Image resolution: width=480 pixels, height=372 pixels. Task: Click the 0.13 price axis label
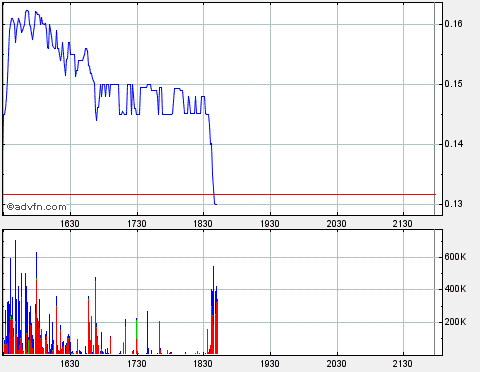coord(453,204)
